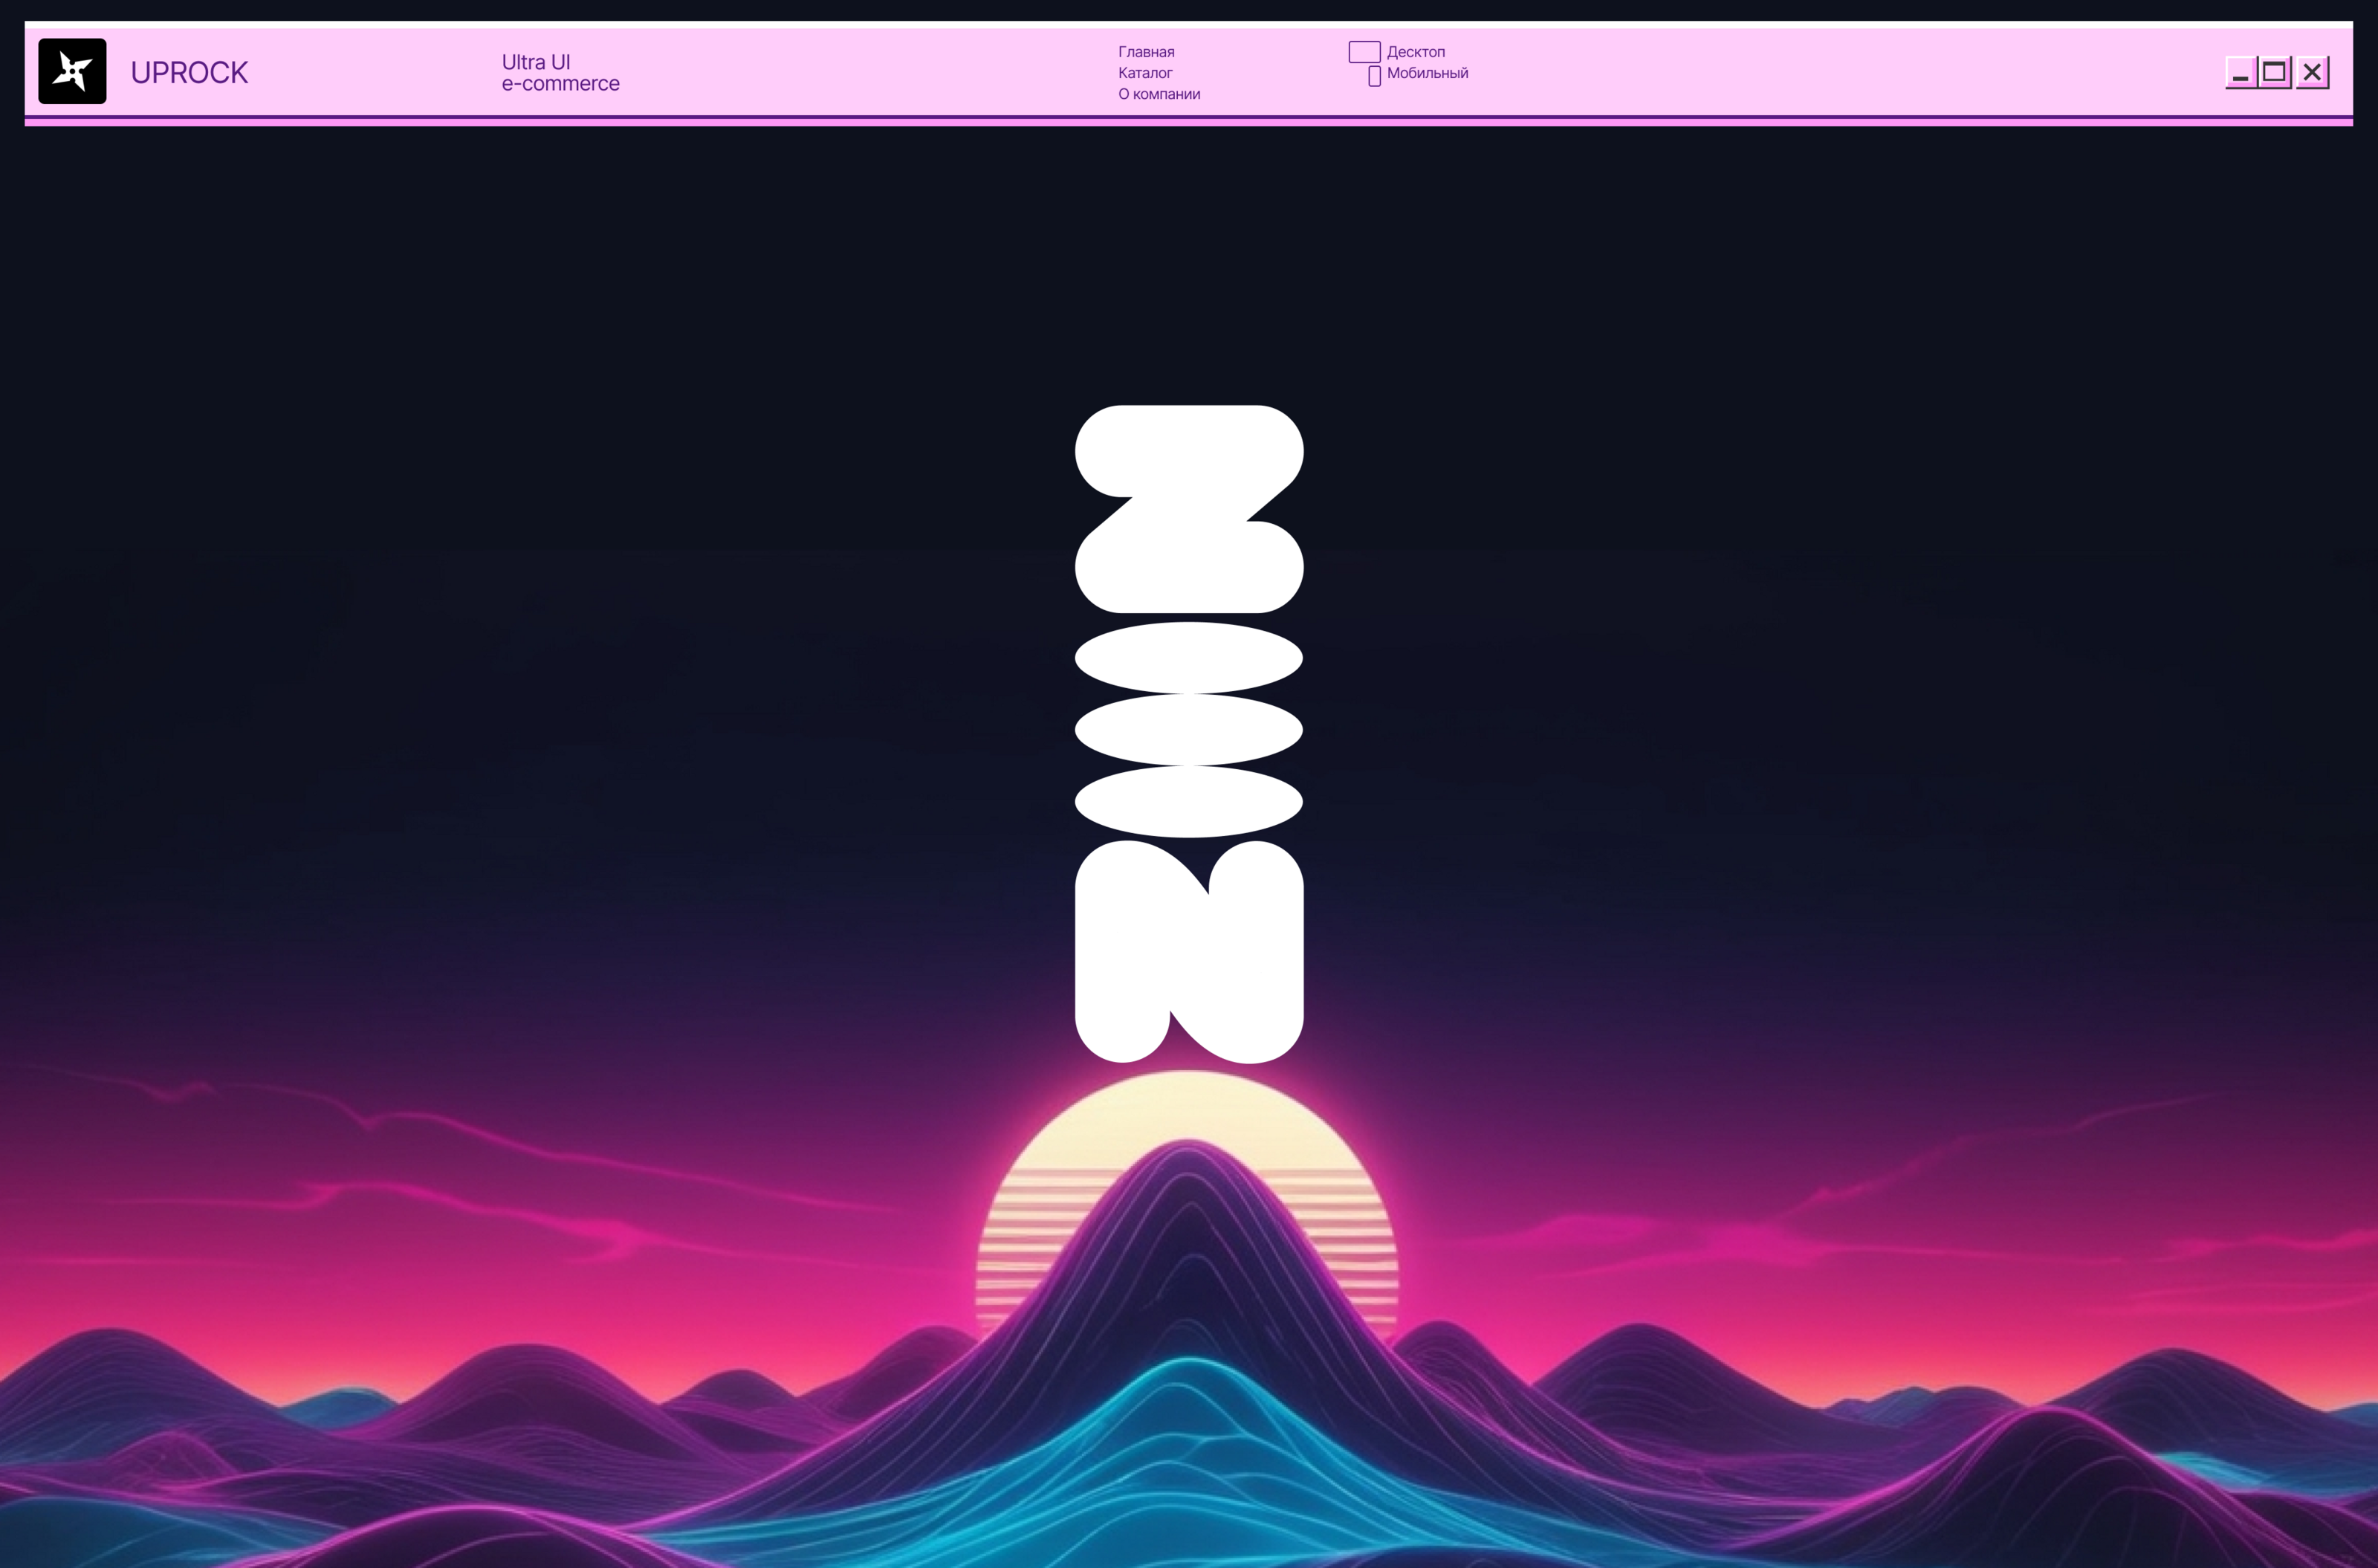Click the desktop monitor icon
Image resolution: width=2378 pixels, height=1568 pixels.
pos(1364,52)
